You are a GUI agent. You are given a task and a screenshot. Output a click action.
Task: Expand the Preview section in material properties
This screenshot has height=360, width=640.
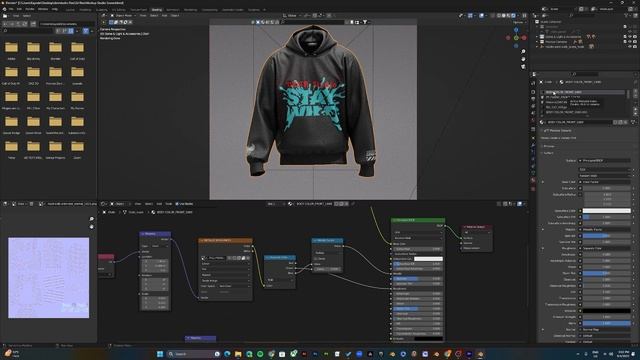click(x=549, y=146)
